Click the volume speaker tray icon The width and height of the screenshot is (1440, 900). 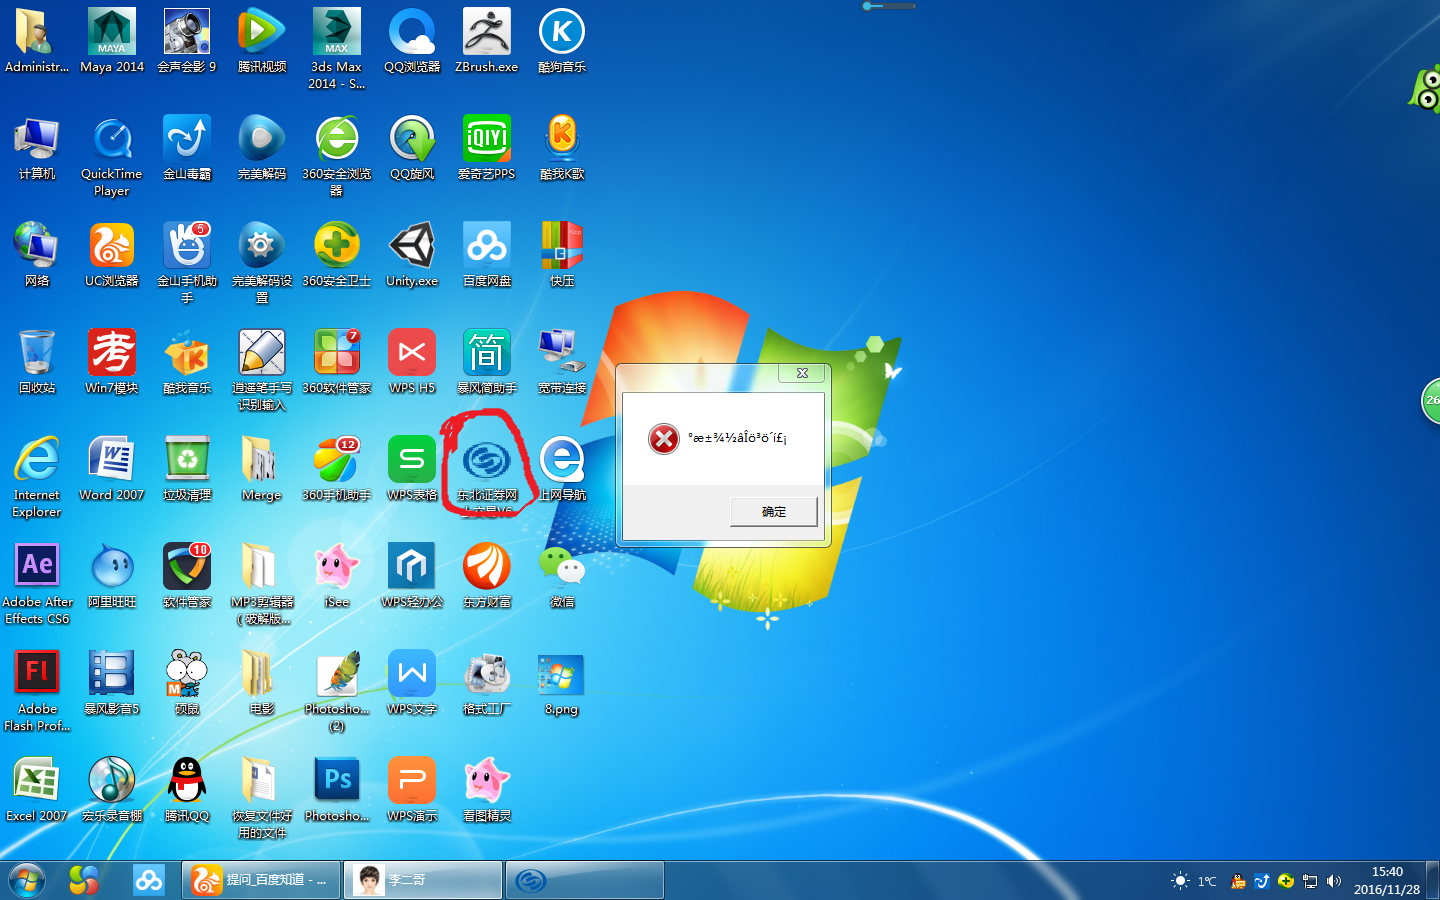pos(1333,881)
